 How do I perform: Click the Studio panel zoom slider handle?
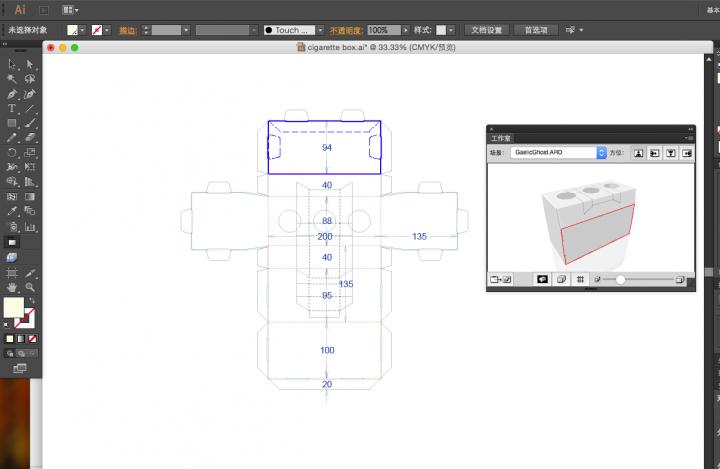coord(620,279)
